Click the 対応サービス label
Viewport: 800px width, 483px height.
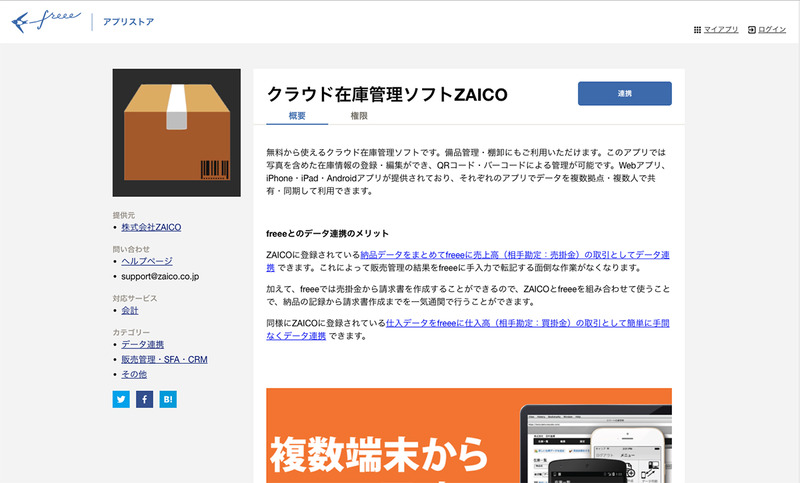135,298
